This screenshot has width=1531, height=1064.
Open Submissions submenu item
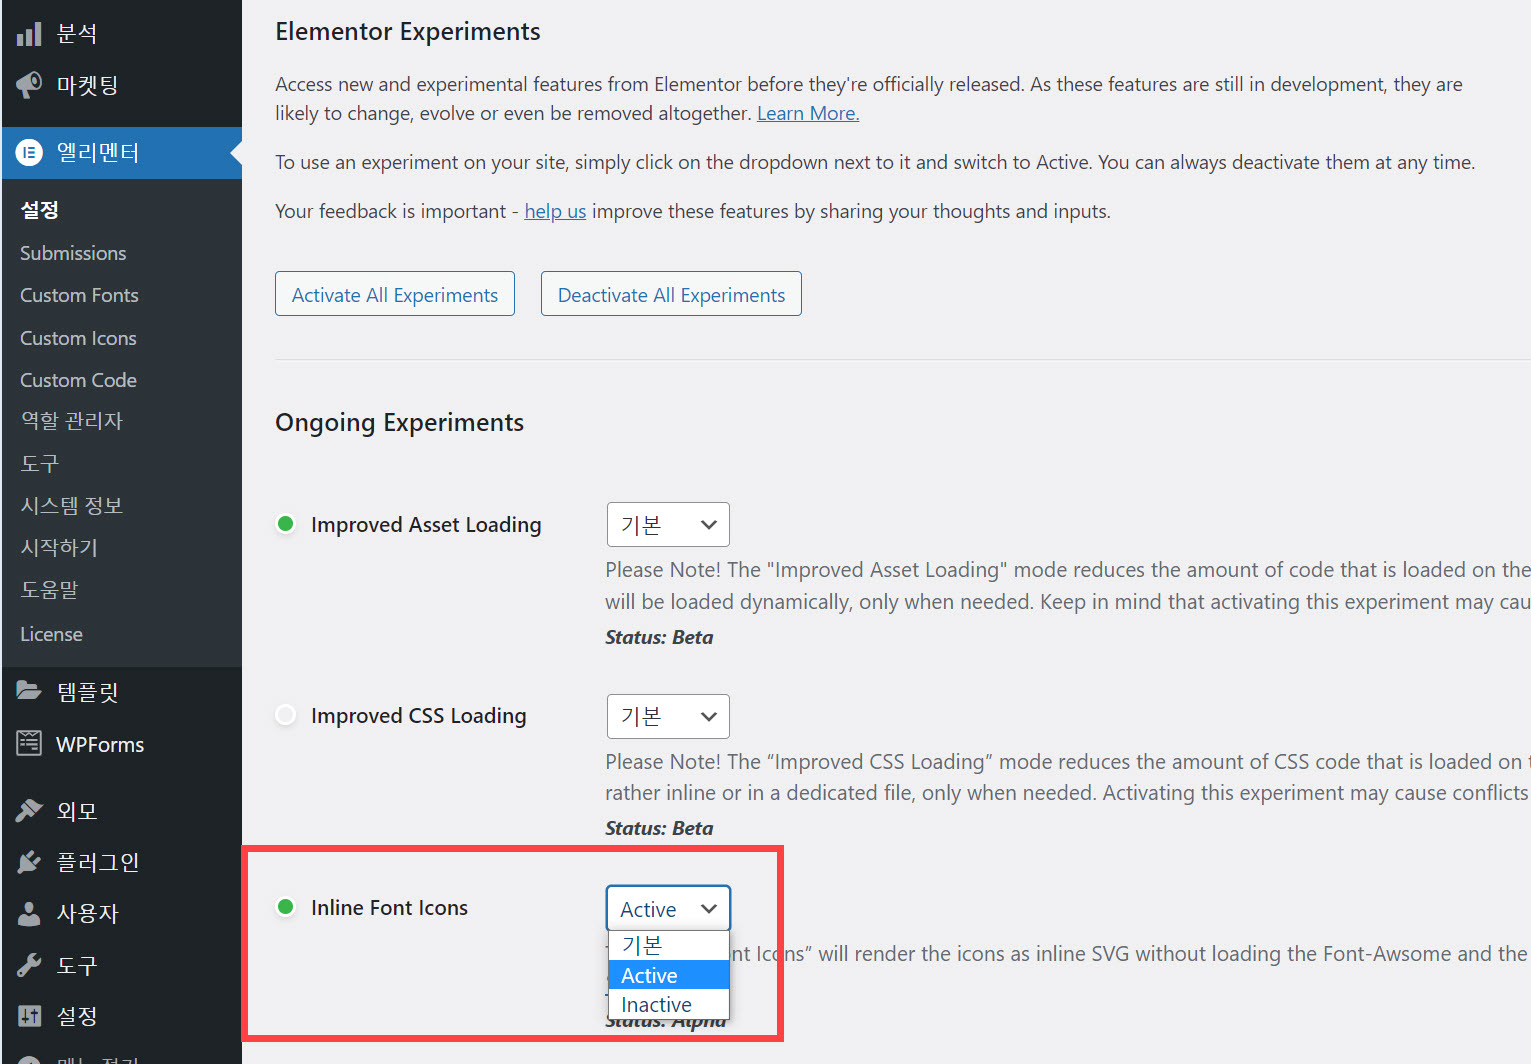(x=73, y=253)
